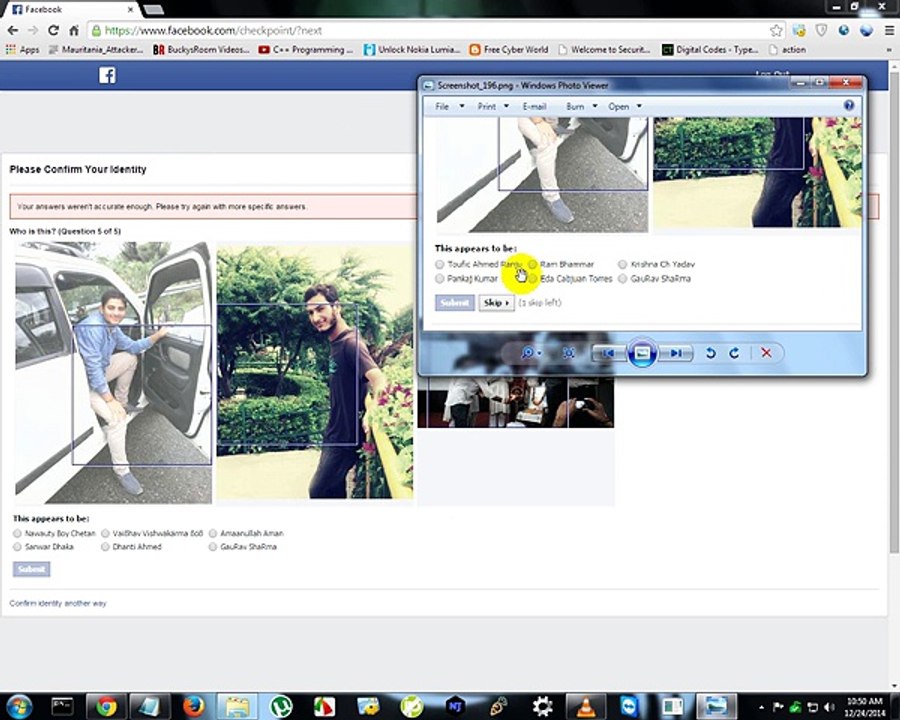Open the Apps bookmarks shortcut
900x720 pixels.
pyautogui.click(x=23, y=50)
